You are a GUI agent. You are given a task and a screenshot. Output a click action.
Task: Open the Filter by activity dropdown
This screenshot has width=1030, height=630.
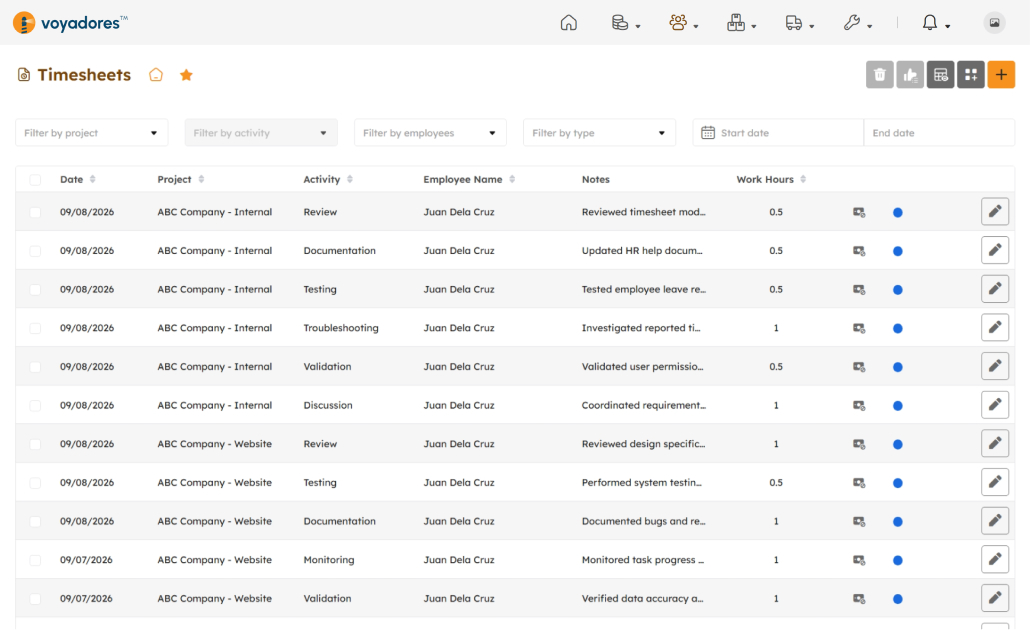click(x=261, y=133)
